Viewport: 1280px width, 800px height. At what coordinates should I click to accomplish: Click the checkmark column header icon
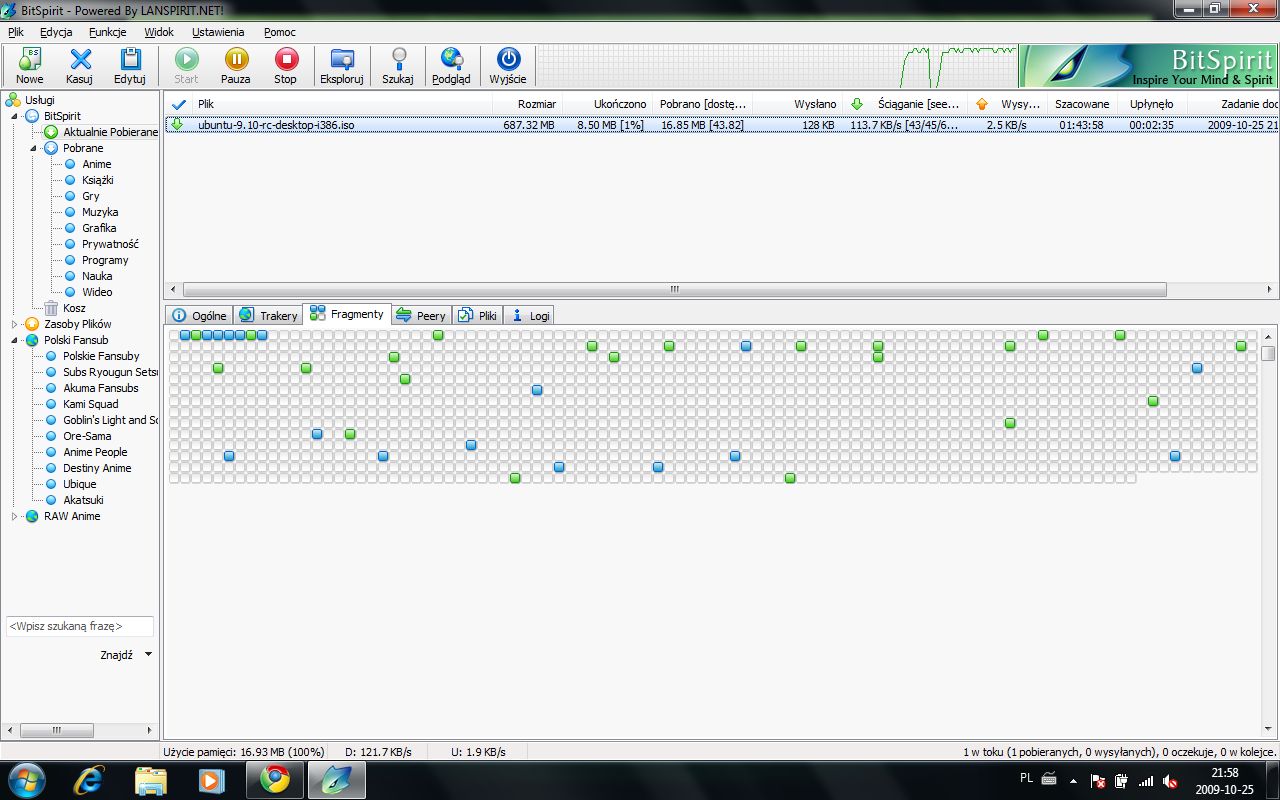[x=179, y=104]
